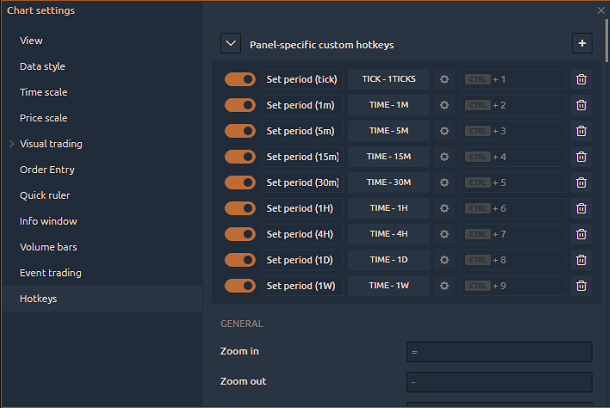Click gear icon for Set period (1D)
This screenshot has height=408, width=610.
point(444,260)
